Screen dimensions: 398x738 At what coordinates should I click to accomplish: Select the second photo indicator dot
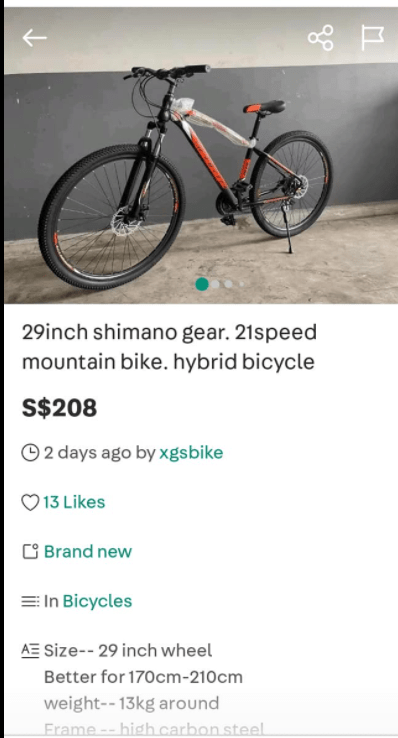click(215, 284)
